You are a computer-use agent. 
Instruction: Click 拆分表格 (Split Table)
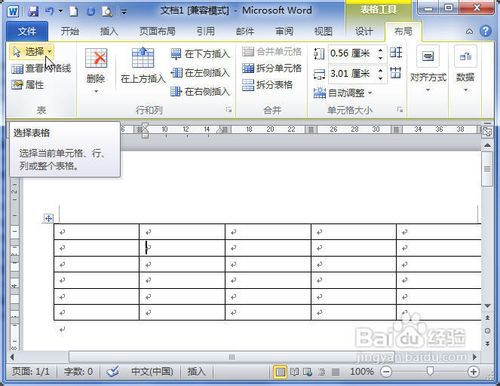click(x=267, y=85)
